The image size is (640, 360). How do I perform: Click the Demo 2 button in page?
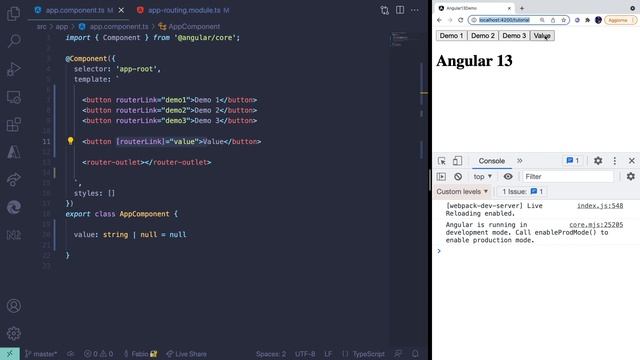482,36
